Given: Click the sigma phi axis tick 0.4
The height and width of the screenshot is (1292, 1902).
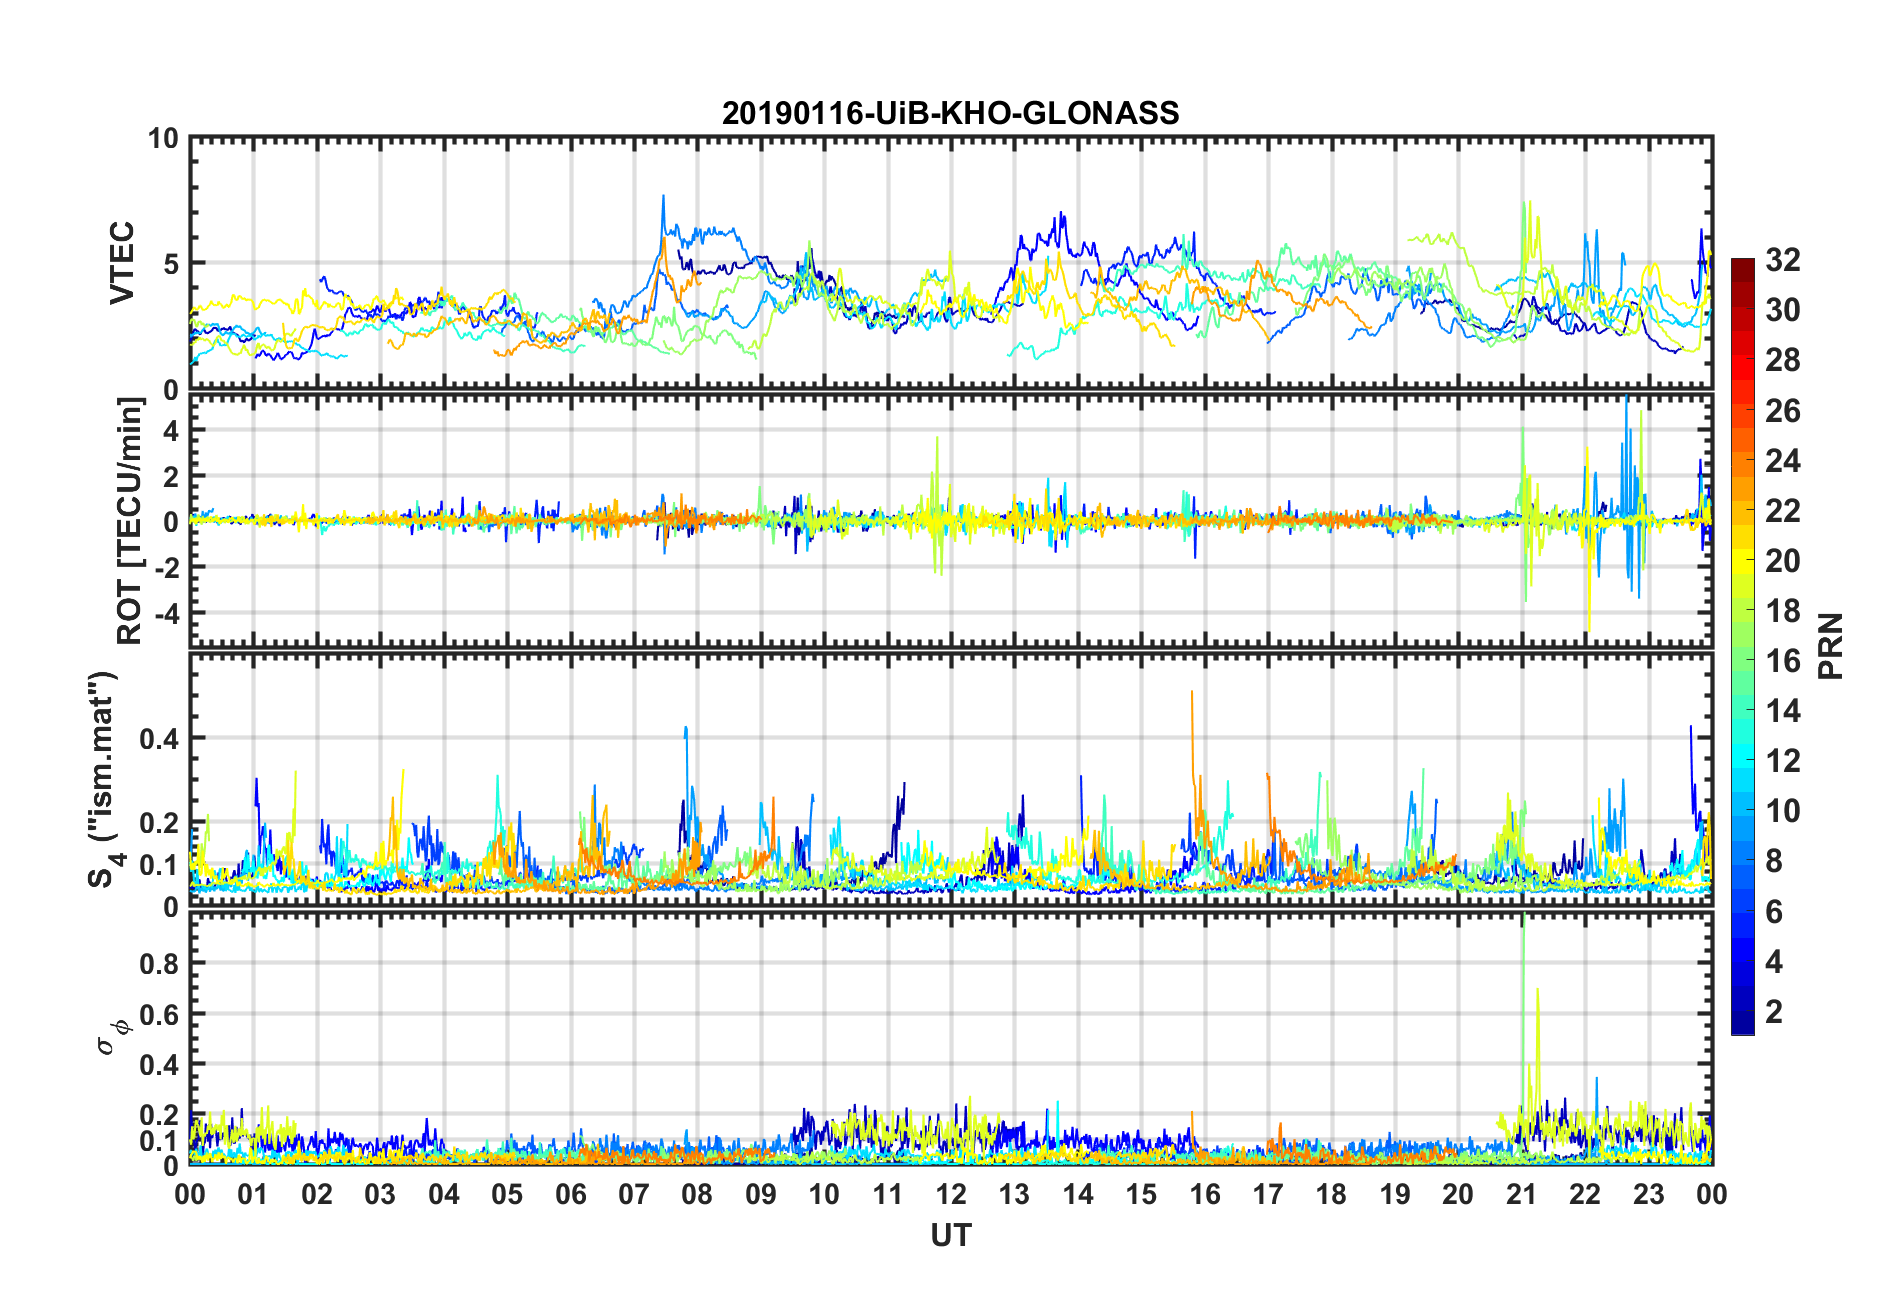Looking at the screenshot, I should pyautogui.click(x=159, y=1065).
